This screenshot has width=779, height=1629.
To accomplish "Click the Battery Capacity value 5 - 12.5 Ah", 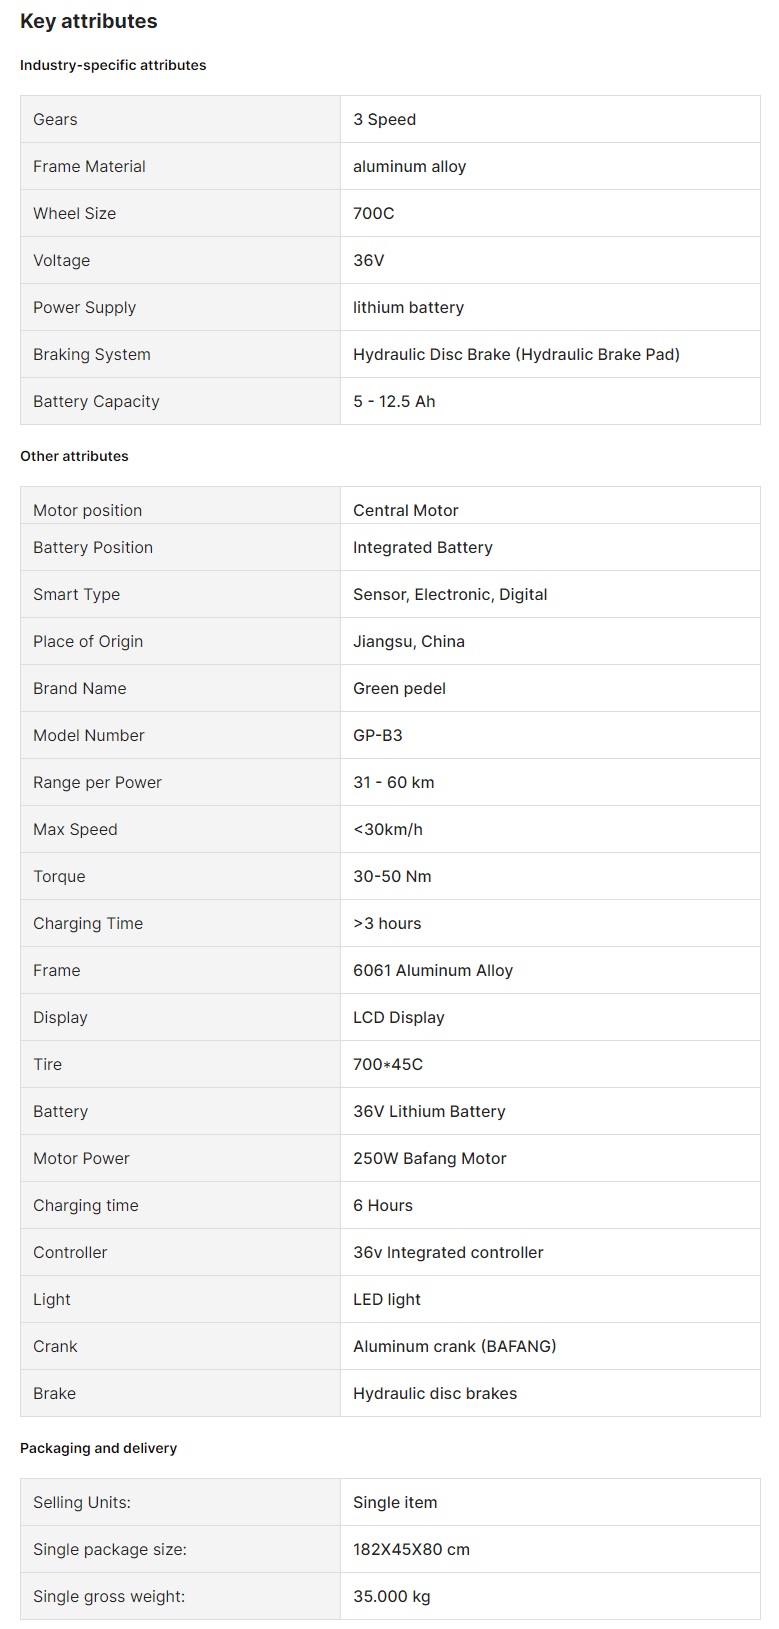I will [x=394, y=401].
